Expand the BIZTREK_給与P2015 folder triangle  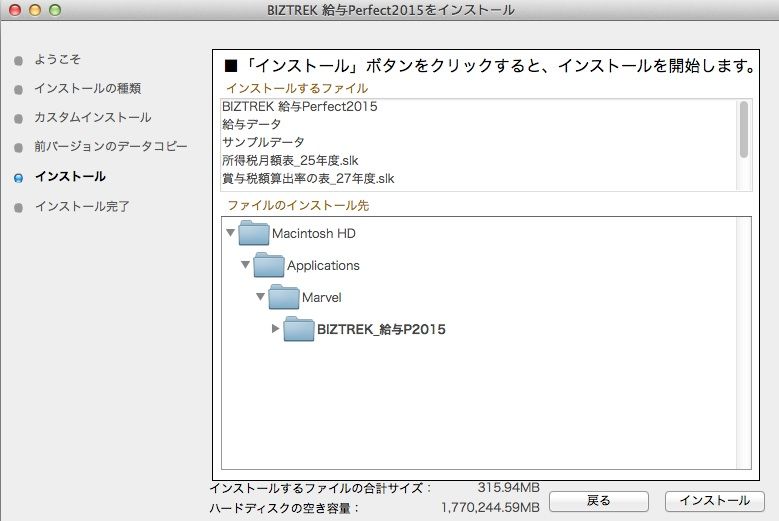275,328
